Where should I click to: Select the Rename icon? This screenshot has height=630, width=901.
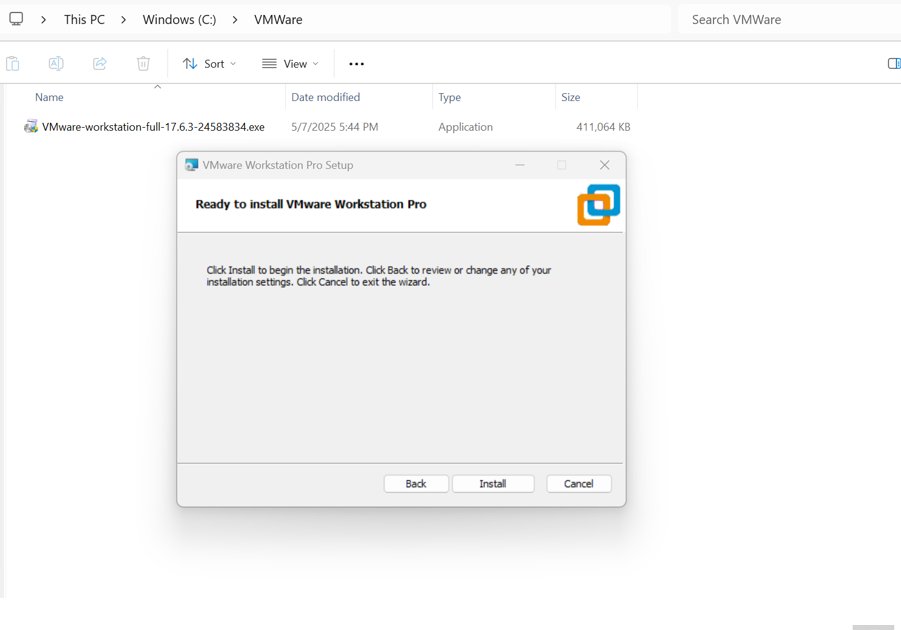[x=56, y=63]
